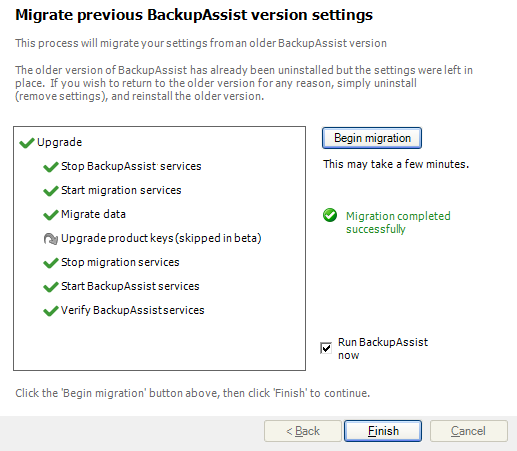
Task: Click the Migration completed successfully message
Action: [x=398, y=222]
